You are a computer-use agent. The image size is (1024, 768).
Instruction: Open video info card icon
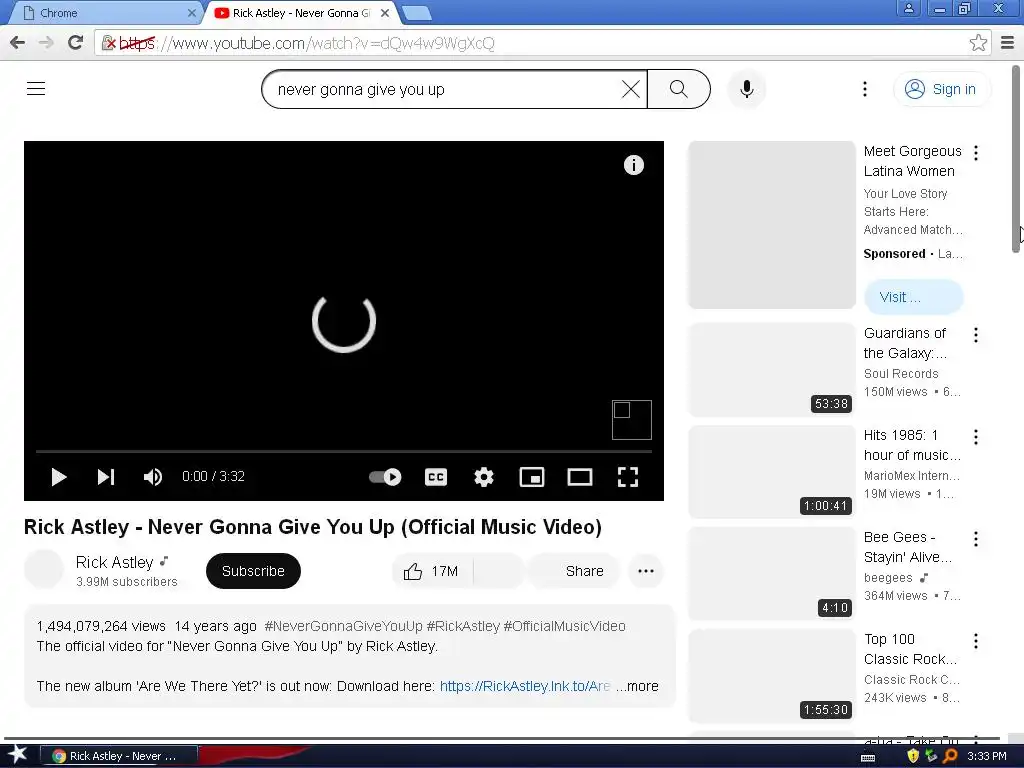[x=633, y=165]
